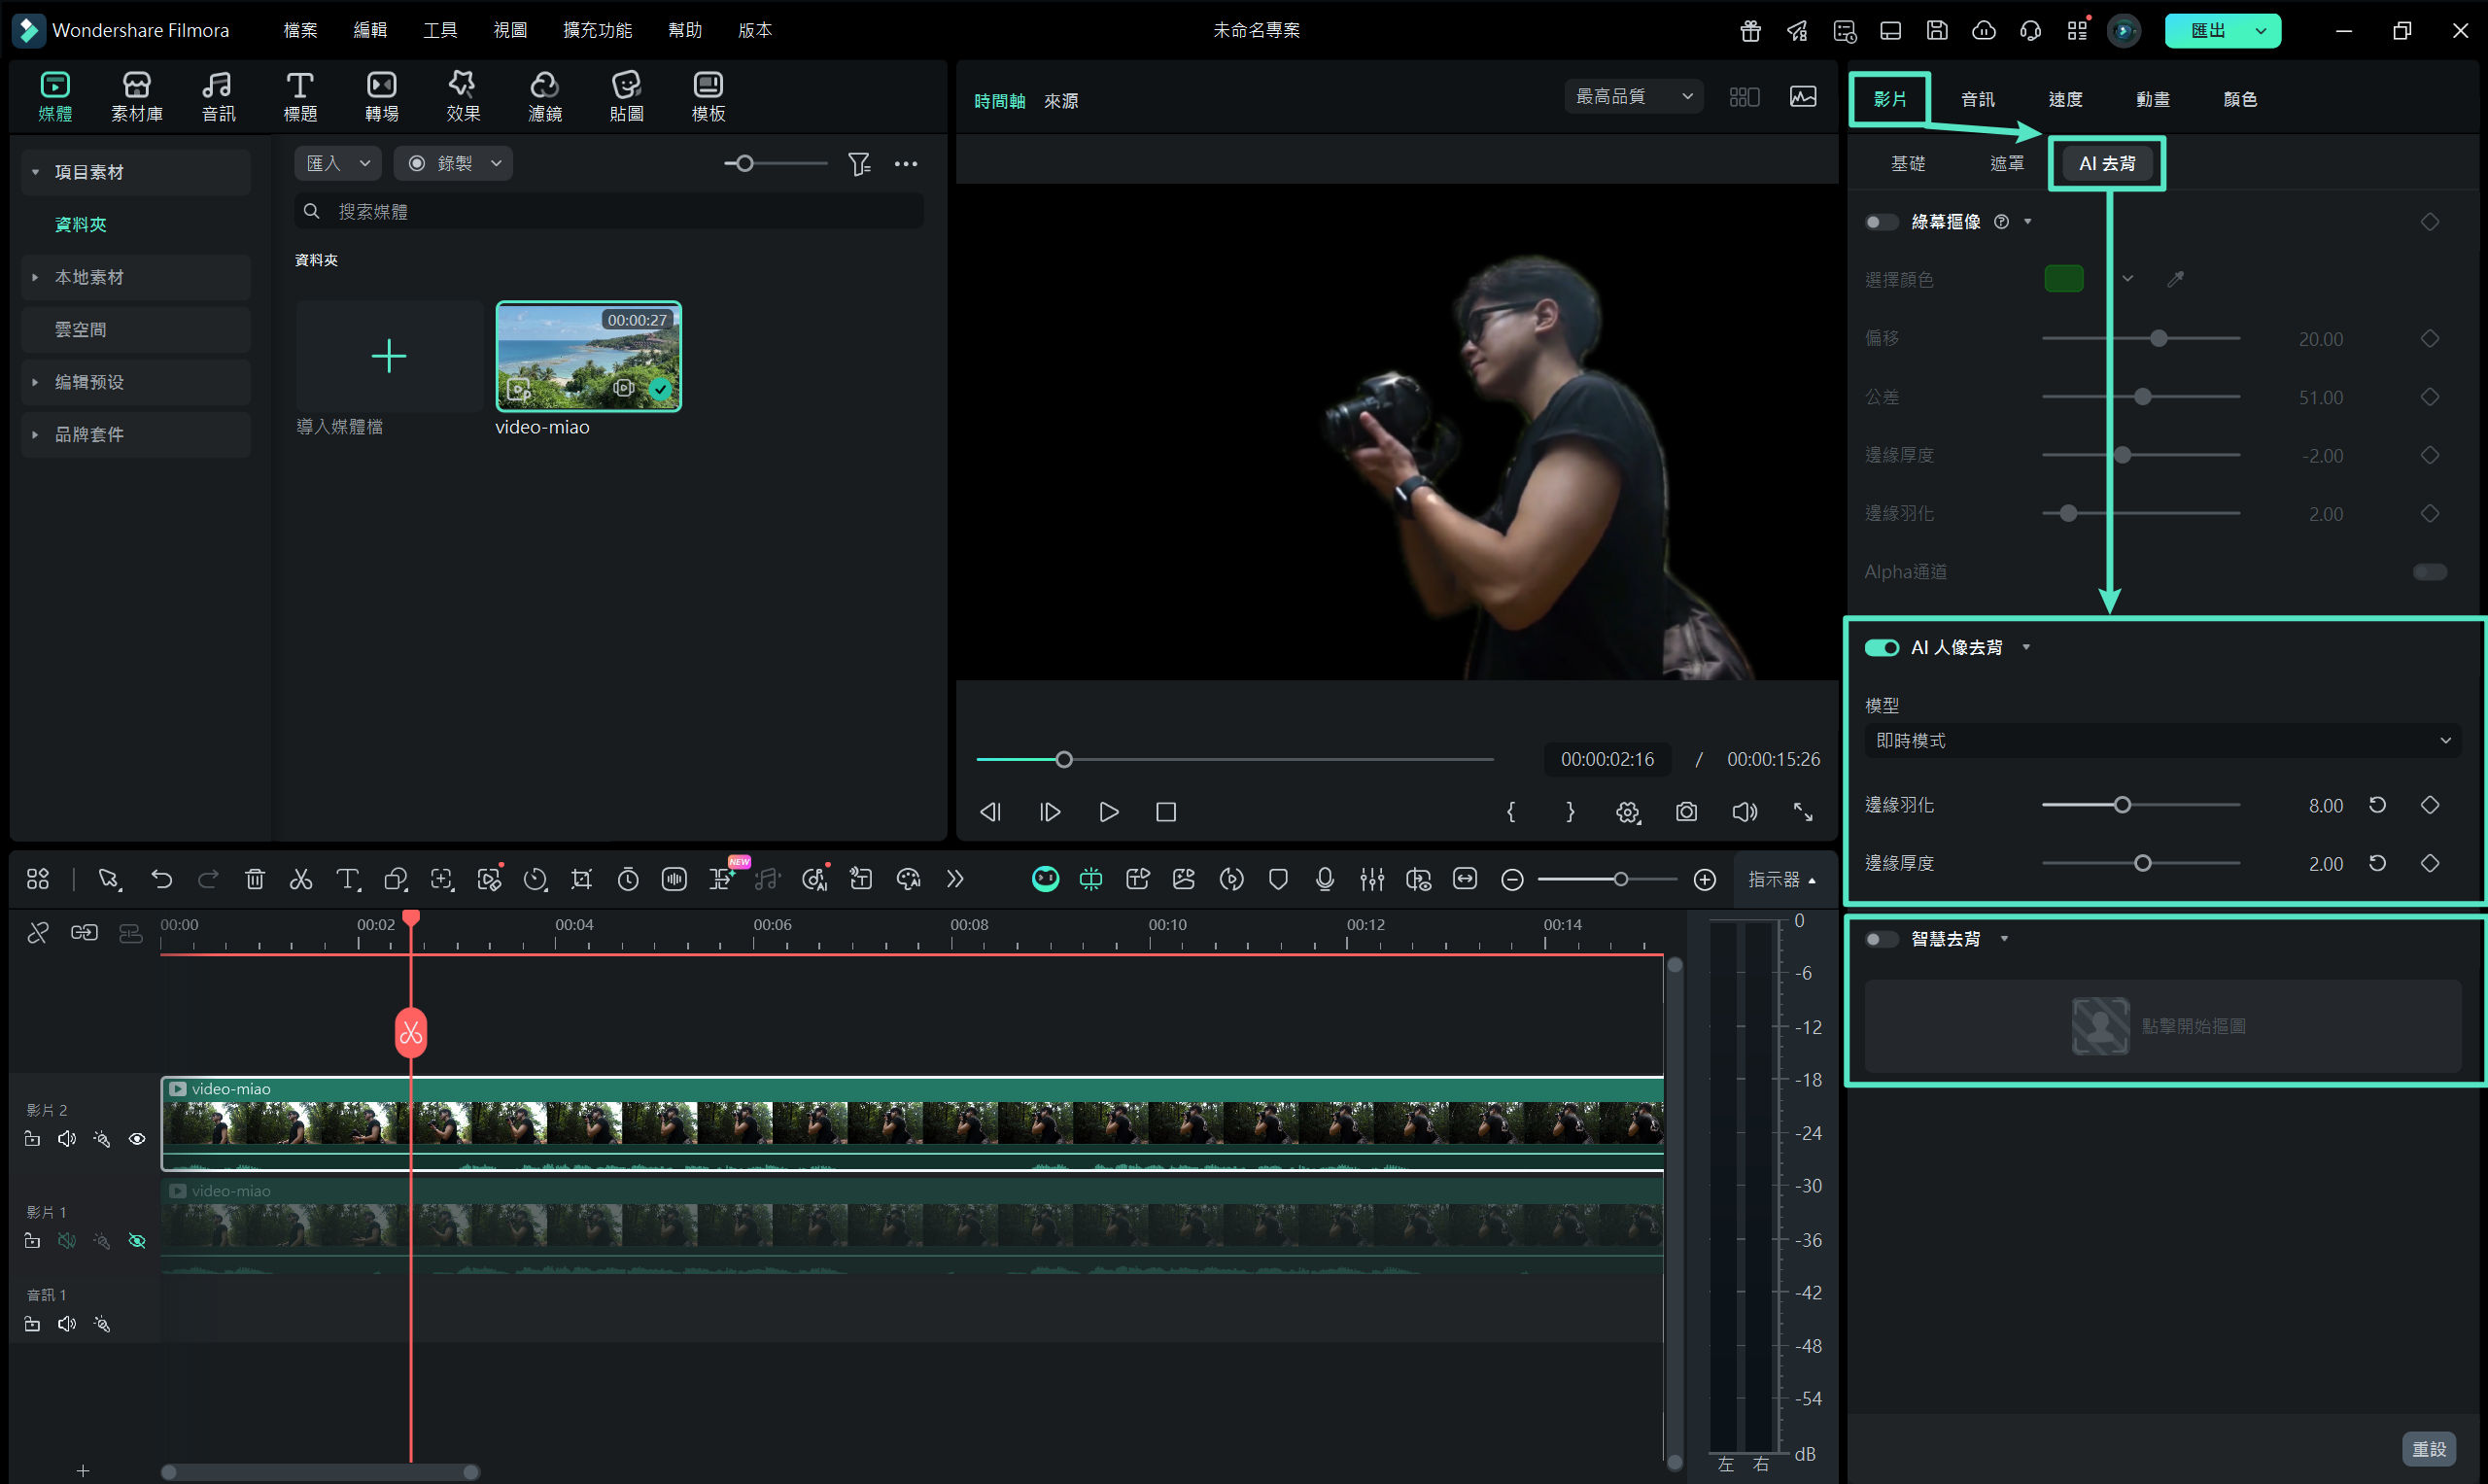Switch to the 速度 tab
The height and width of the screenshot is (1484, 2488).
coord(2065,99)
